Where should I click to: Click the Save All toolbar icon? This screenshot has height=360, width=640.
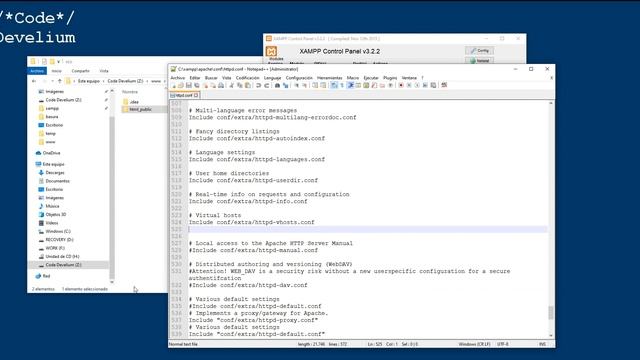coord(197,85)
